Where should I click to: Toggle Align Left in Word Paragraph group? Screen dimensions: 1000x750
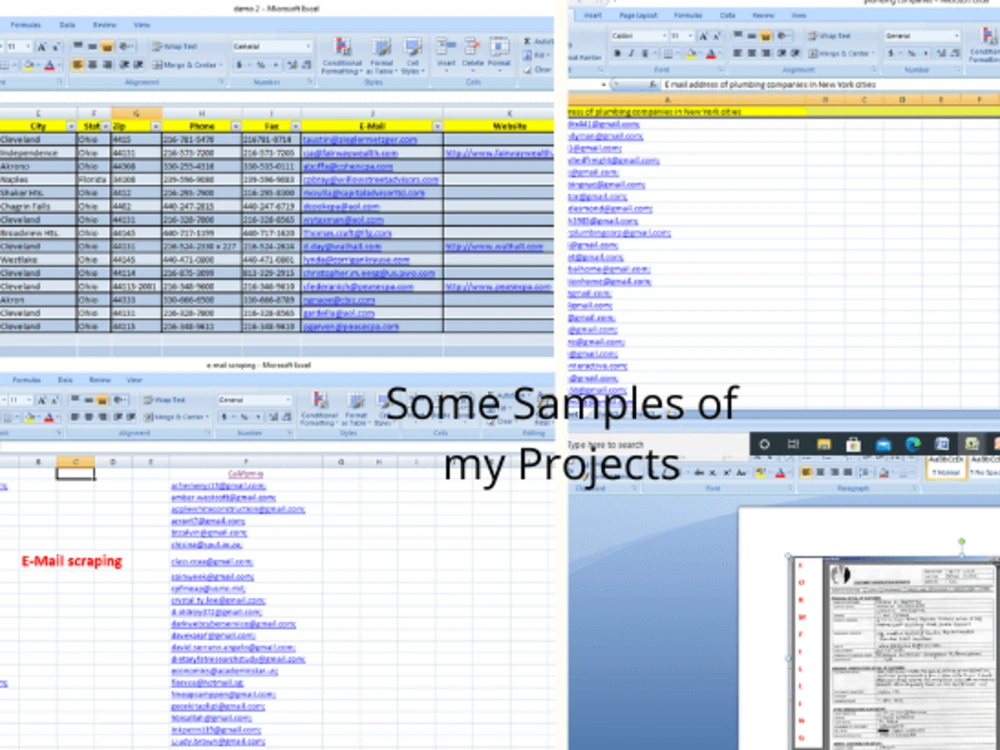point(806,472)
